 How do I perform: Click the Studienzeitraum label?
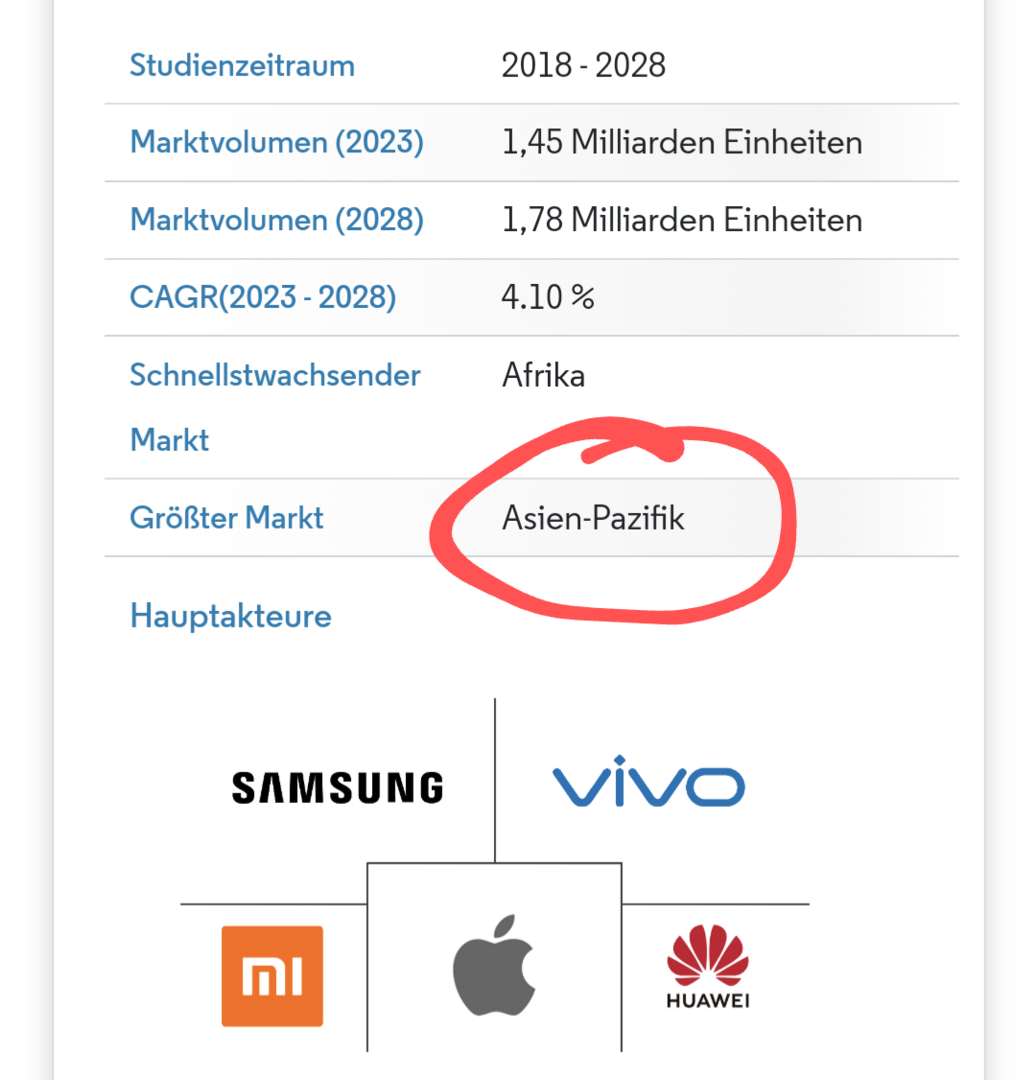click(242, 66)
